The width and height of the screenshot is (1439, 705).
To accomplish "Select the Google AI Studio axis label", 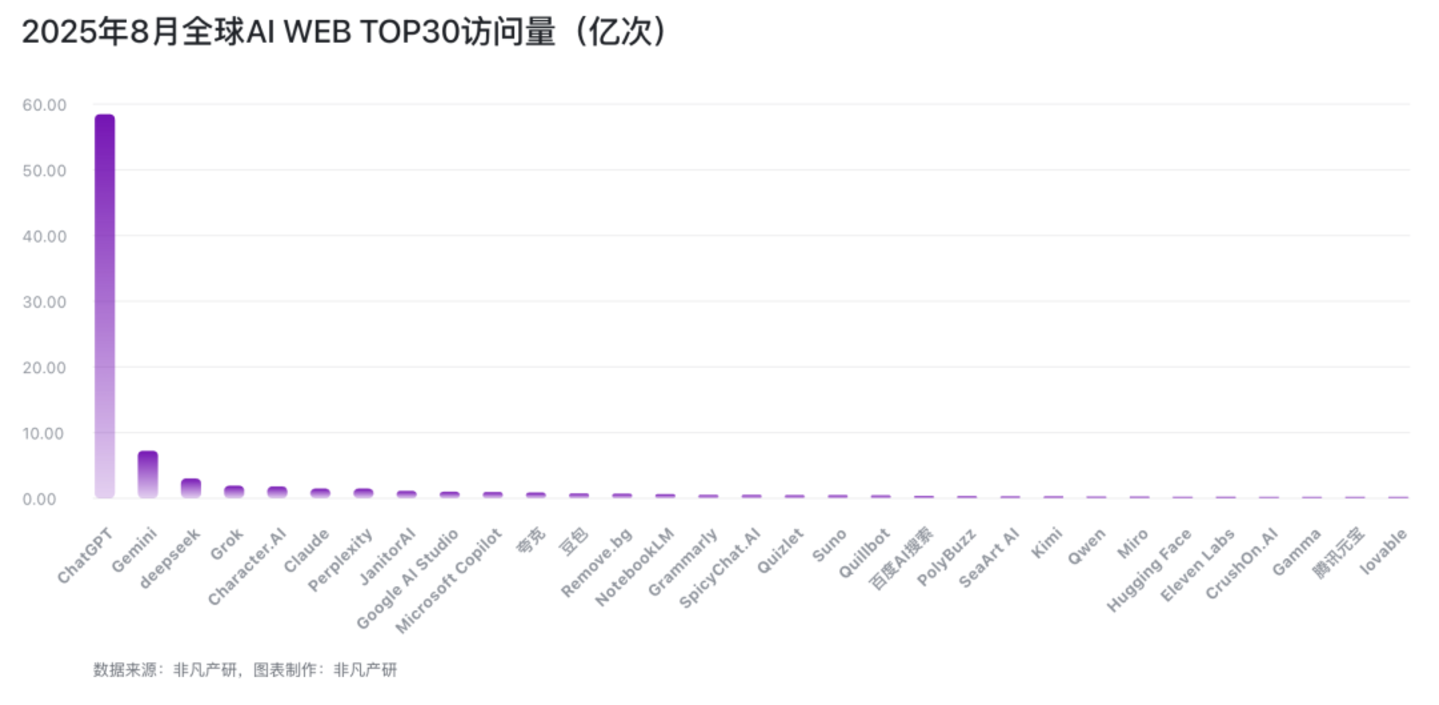I will [x=409, y=579].
